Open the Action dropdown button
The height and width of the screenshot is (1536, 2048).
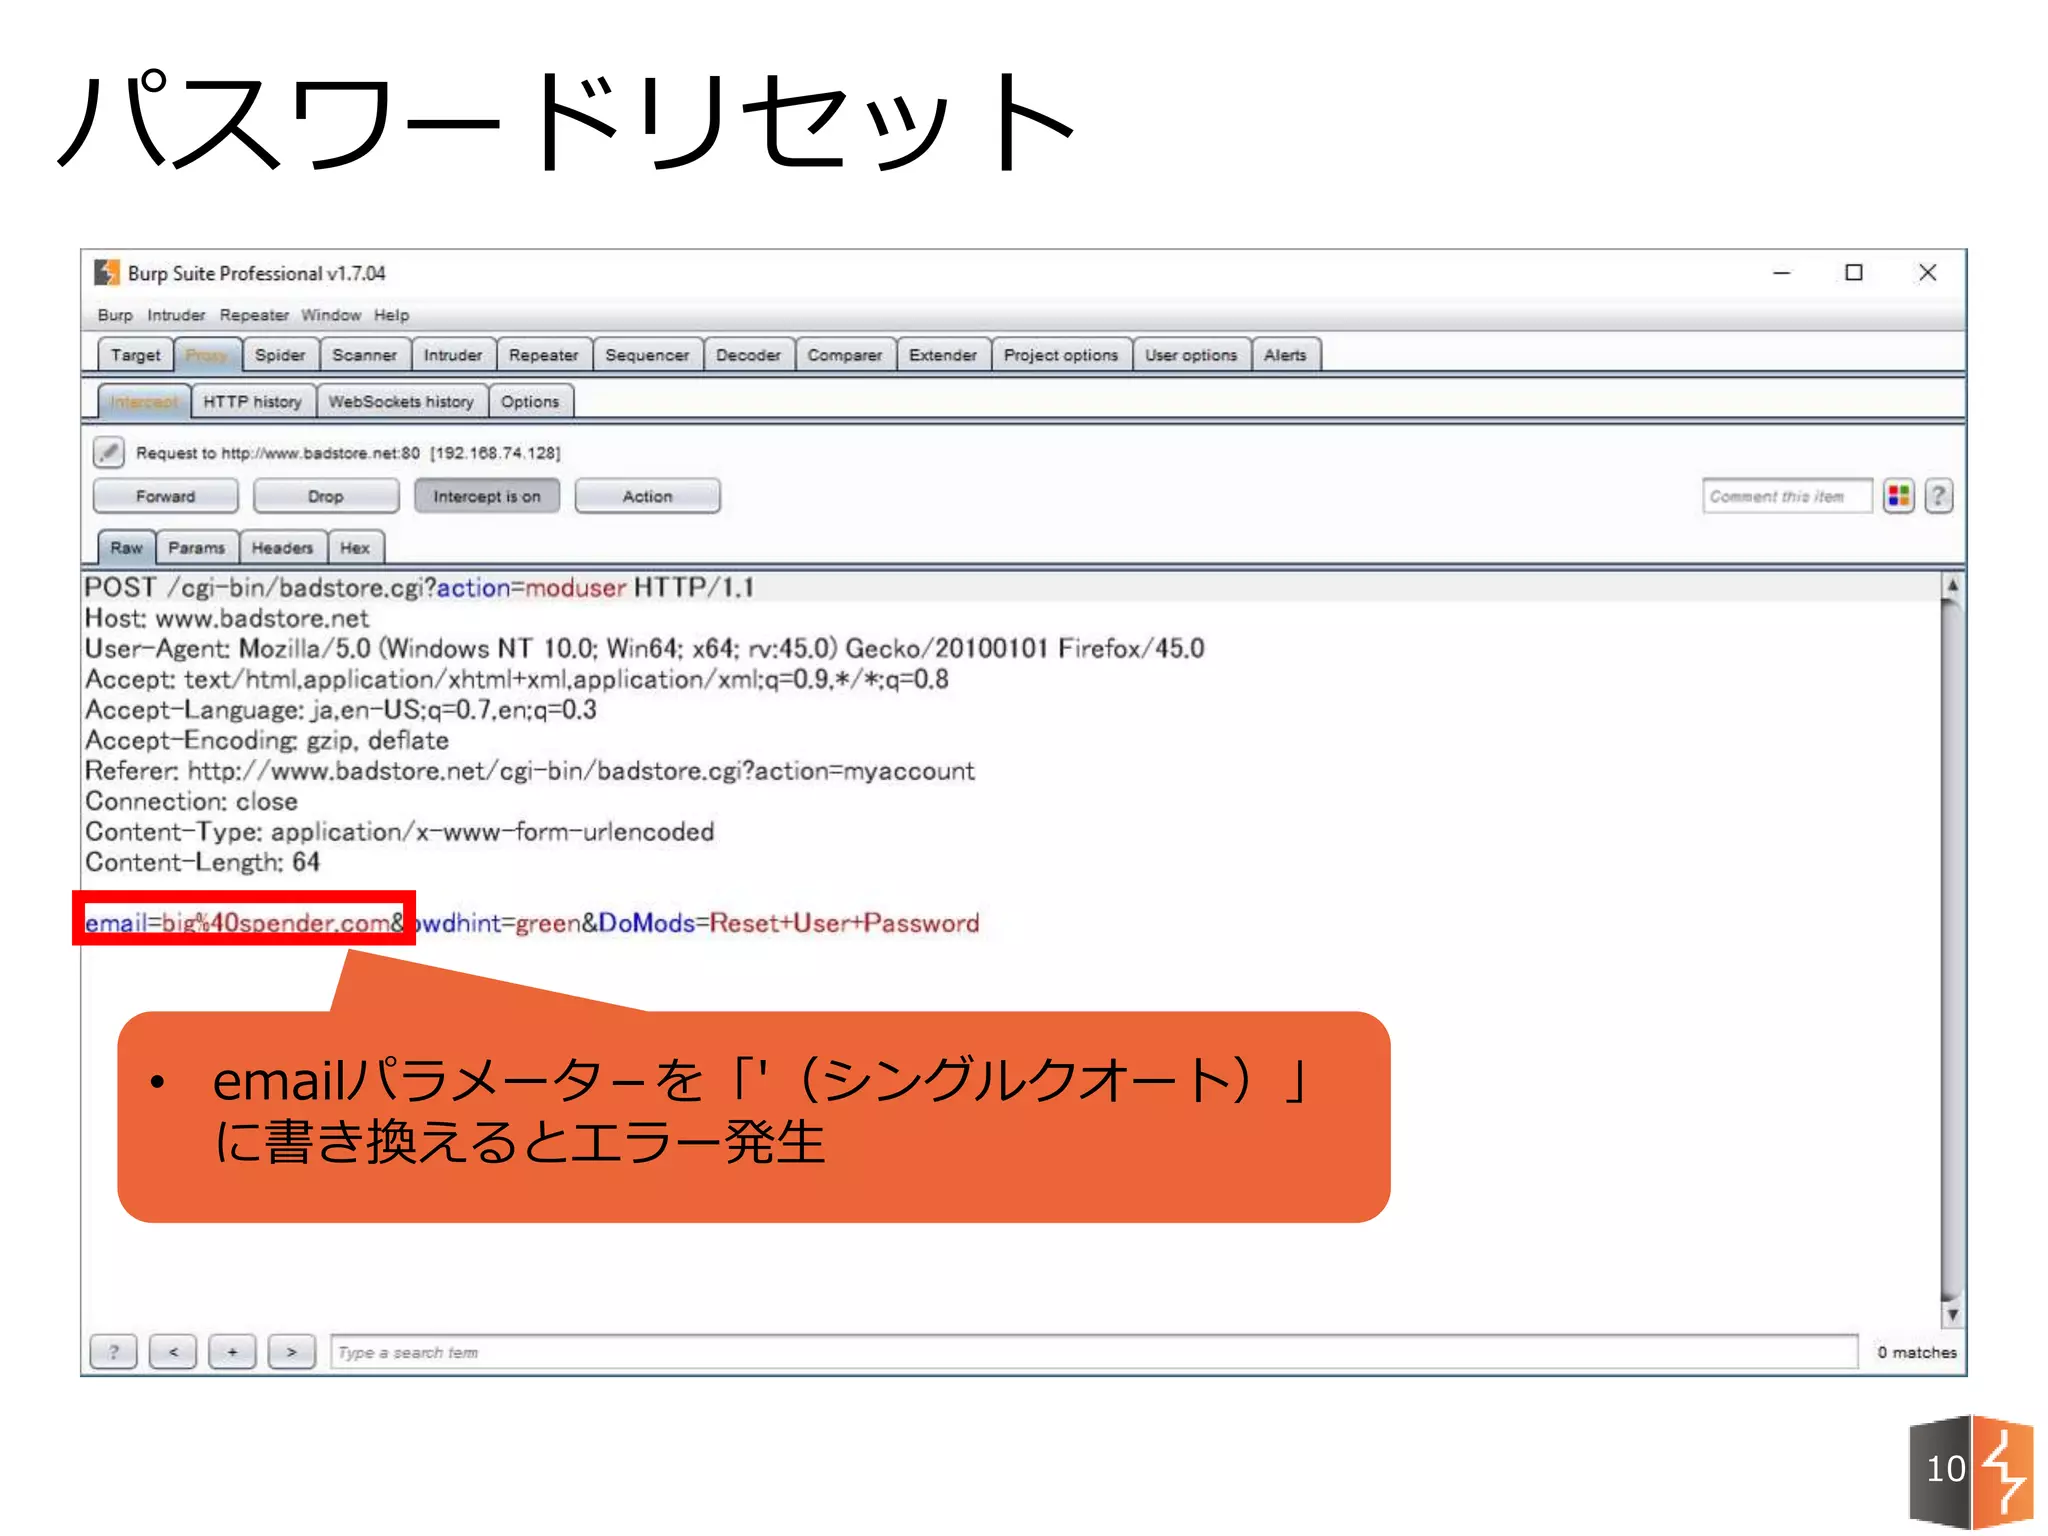pyautogui.click(x=647, y=496)
